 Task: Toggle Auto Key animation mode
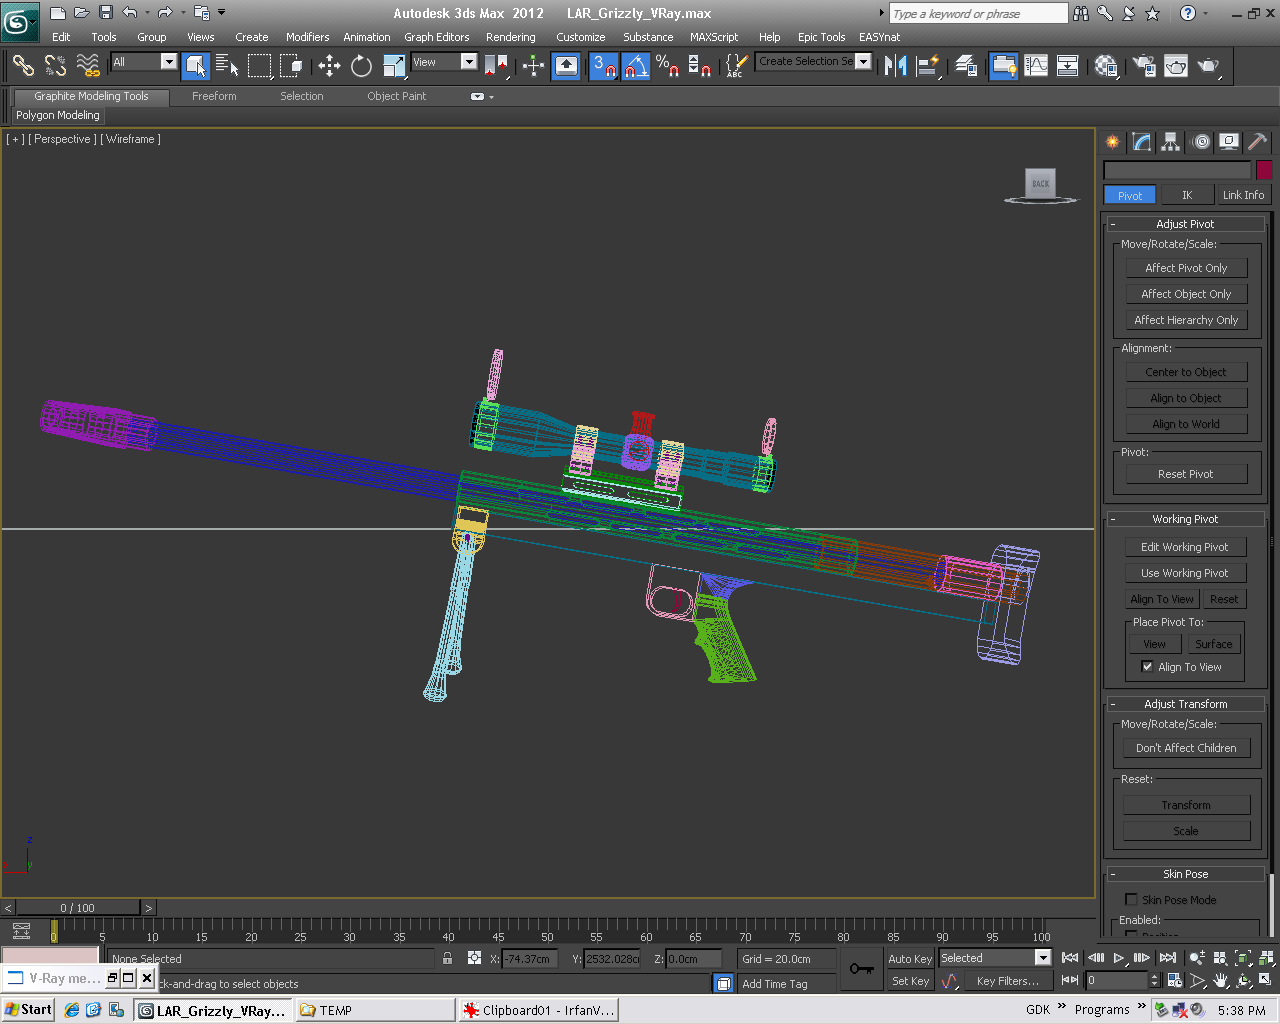point(910,959)
